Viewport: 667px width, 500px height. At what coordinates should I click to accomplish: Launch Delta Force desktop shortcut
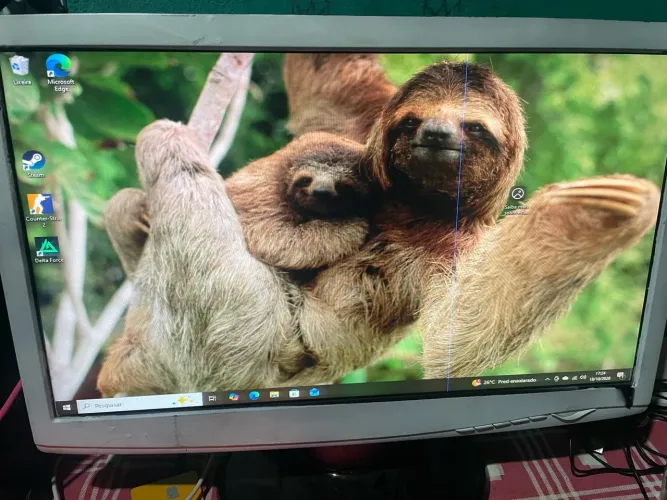(x=48, y=250)
